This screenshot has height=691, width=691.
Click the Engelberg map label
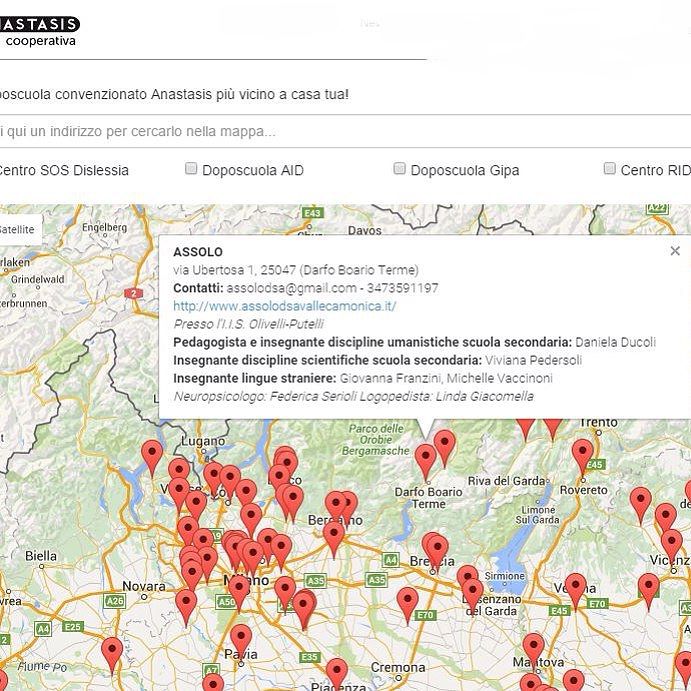click(x=104, y=227)
